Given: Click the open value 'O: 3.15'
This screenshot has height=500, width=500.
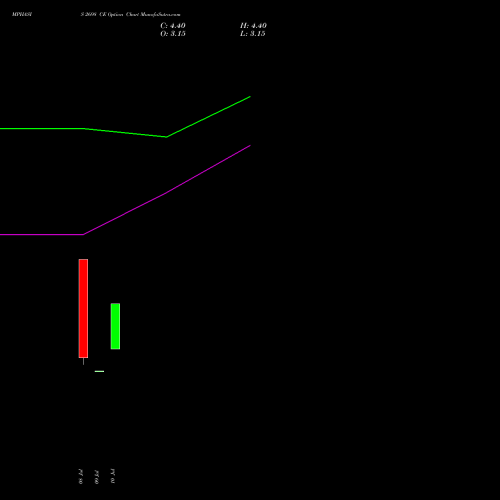Looking at the screenshot, I should click(x=173, y=34).
